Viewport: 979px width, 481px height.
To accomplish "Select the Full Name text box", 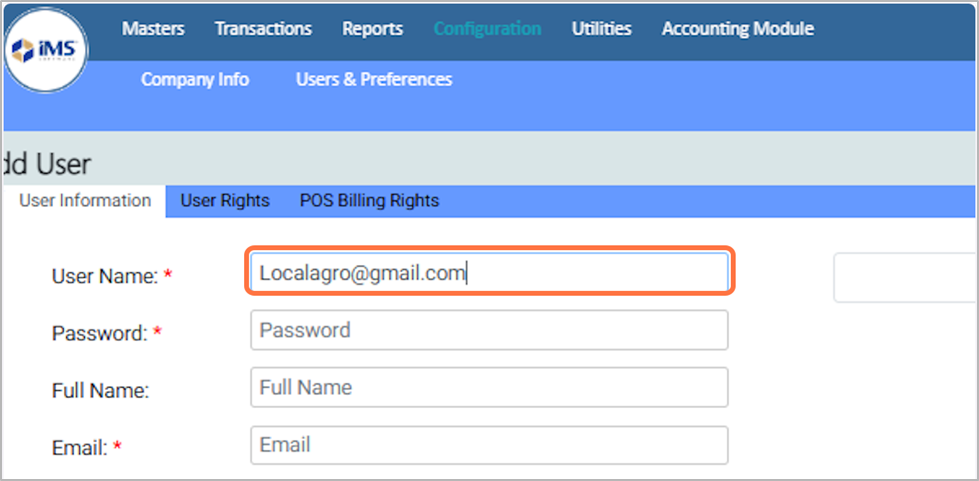I will pos(489,387).
